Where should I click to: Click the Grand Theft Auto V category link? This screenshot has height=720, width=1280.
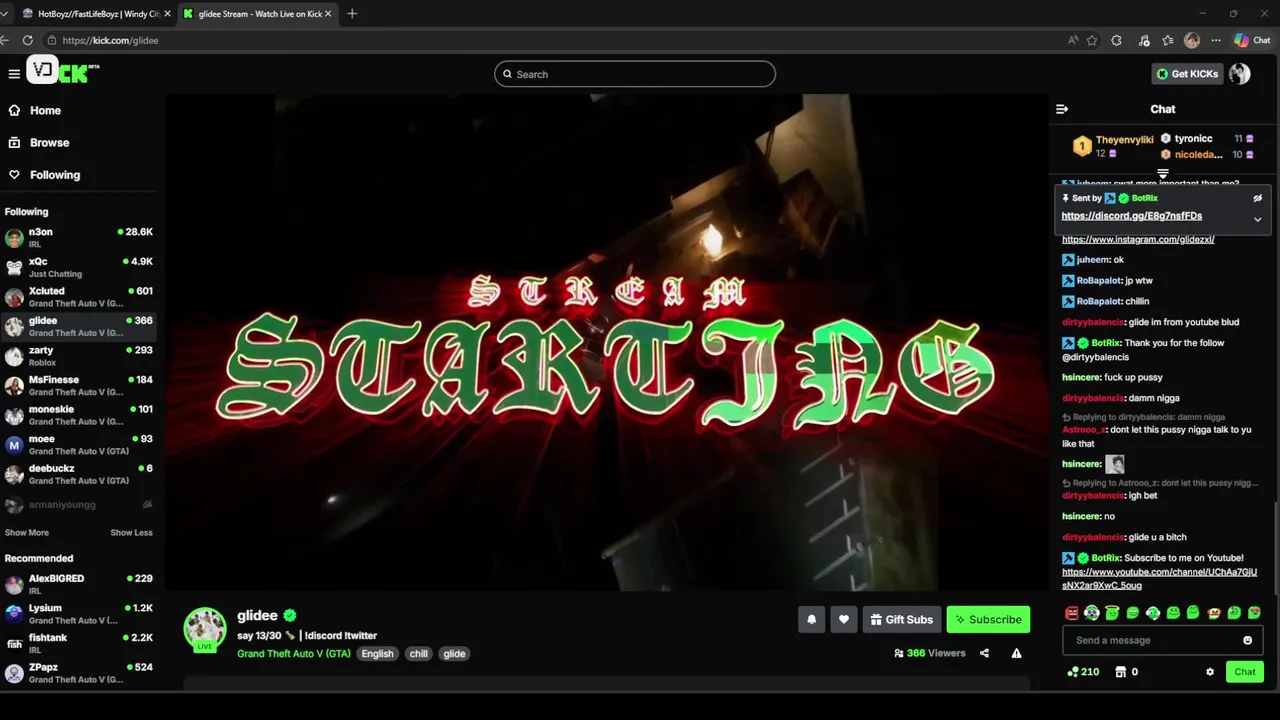294,654
